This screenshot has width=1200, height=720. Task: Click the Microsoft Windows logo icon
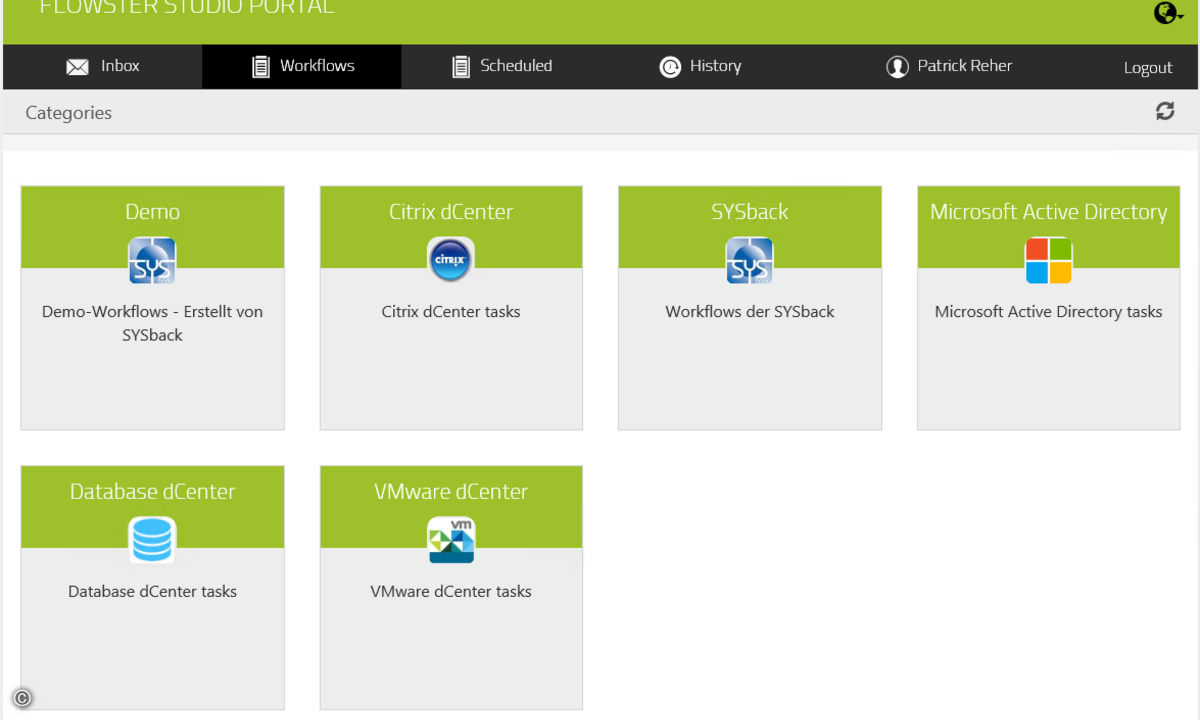pos(1048,261)
